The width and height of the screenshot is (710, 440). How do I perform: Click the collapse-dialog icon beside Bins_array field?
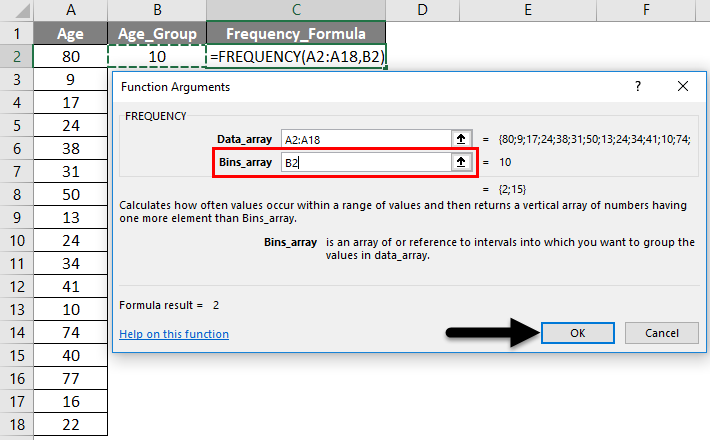pos(461,162)
